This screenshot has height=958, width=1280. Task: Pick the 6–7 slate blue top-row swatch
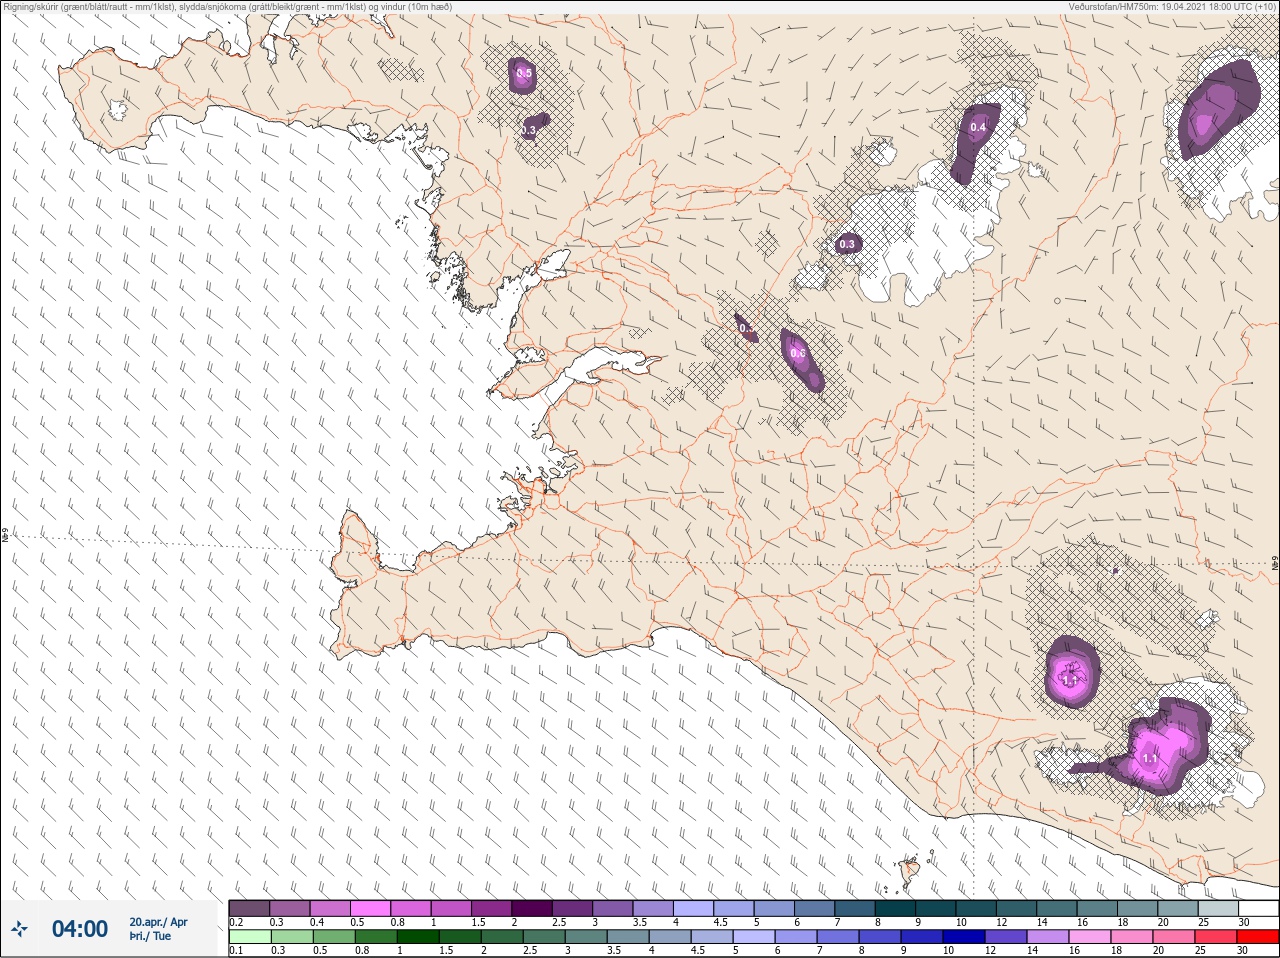pos(815,908)
